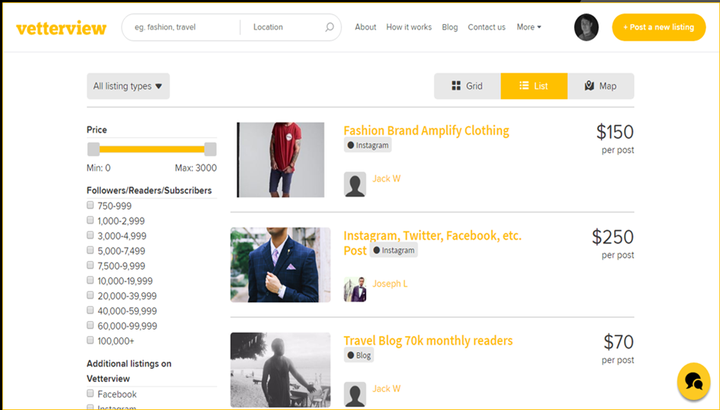Click the Grid view squares icon

pyautogui.click(x=456, y=86)
